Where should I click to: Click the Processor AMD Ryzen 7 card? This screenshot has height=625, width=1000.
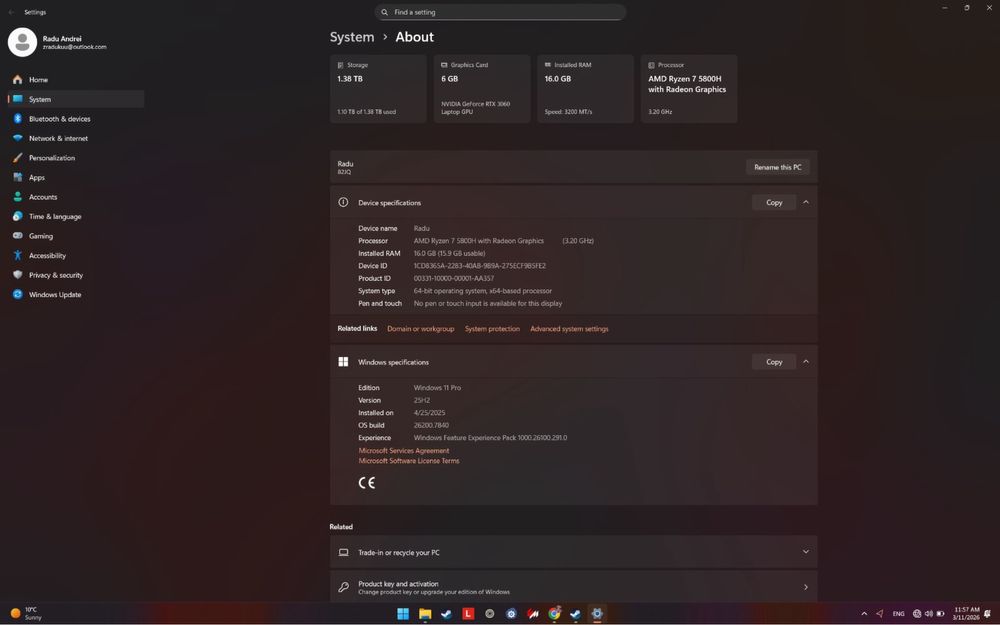tap(689, 89)
